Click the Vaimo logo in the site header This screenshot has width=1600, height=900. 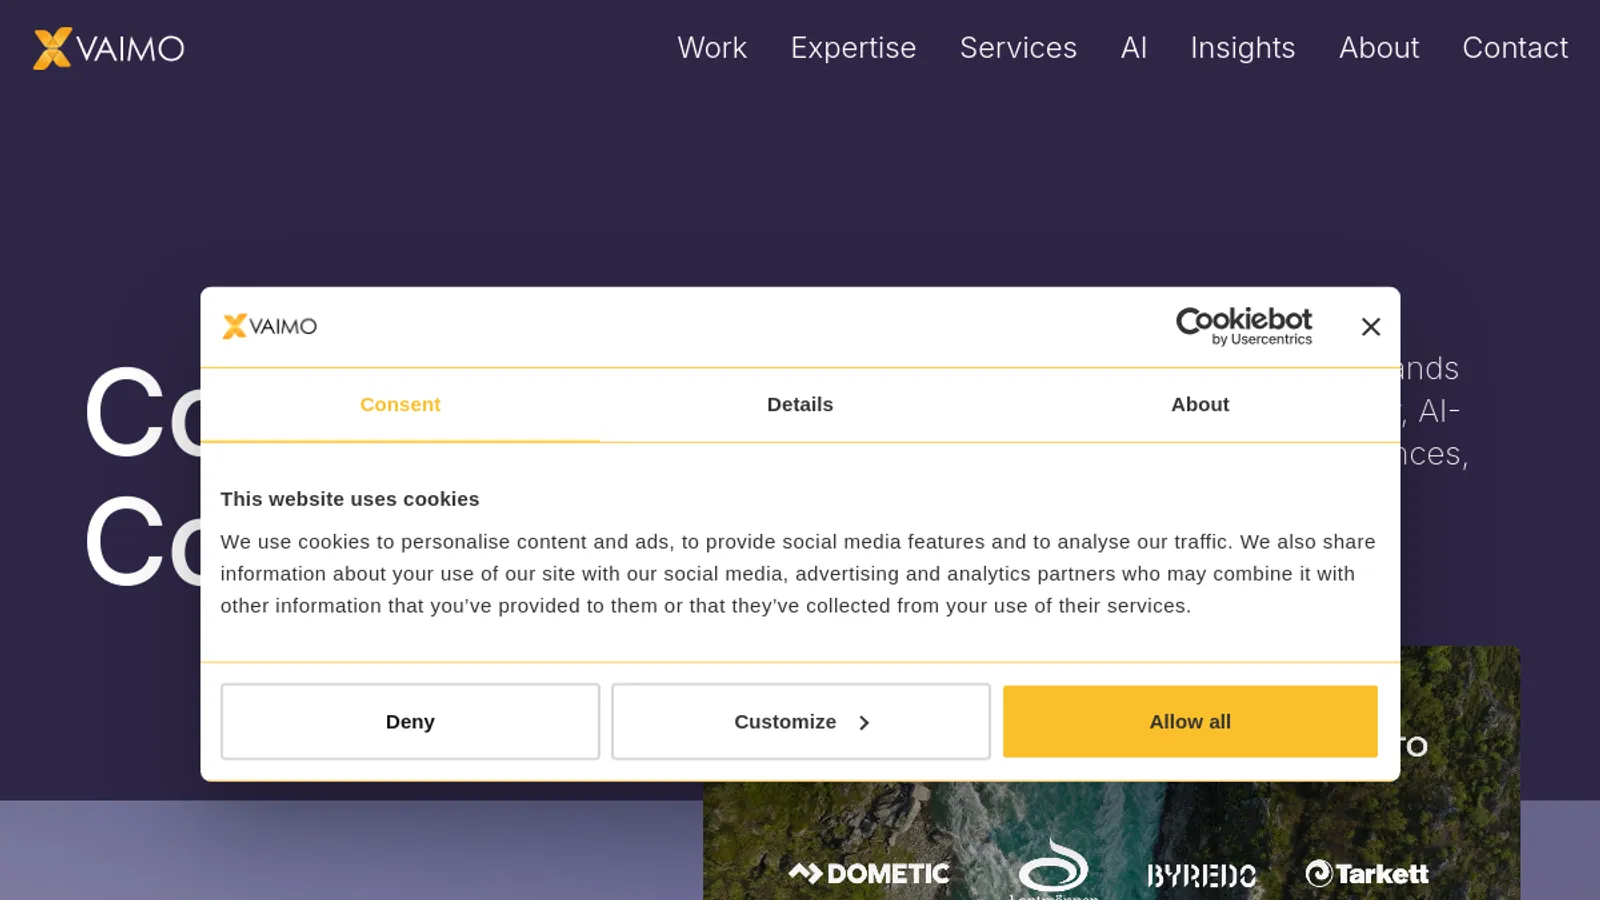109,48
